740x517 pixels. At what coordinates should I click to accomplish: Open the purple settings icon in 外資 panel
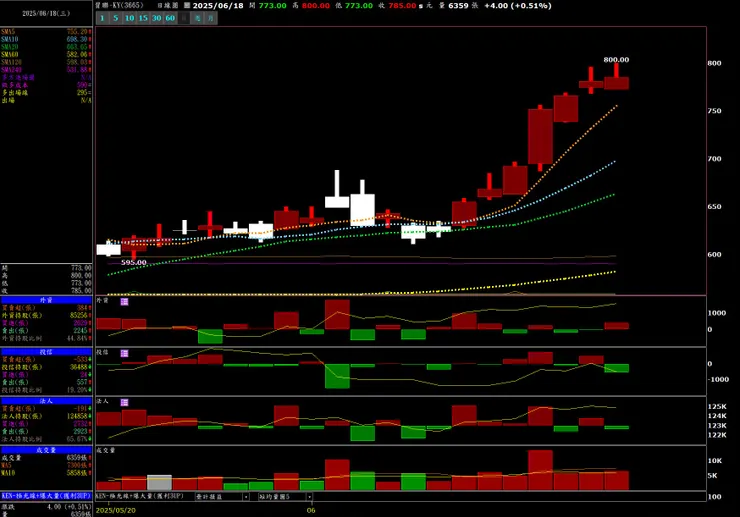[124, 301]
